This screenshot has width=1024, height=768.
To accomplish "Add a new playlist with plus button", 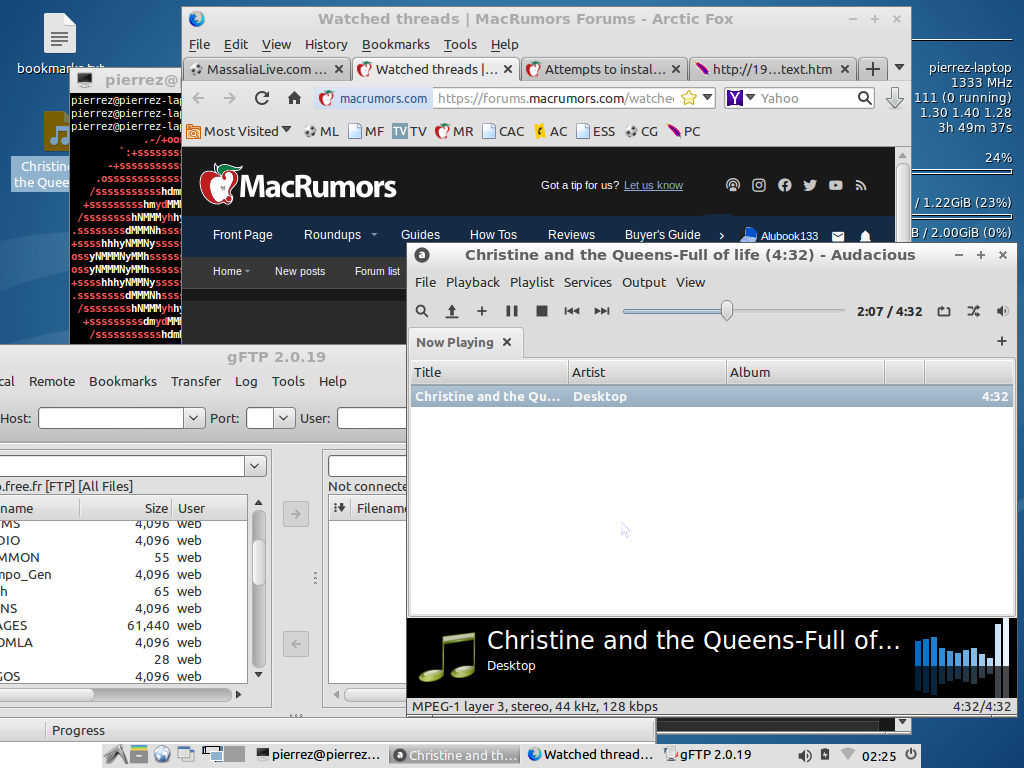I will click(1002, 341).
